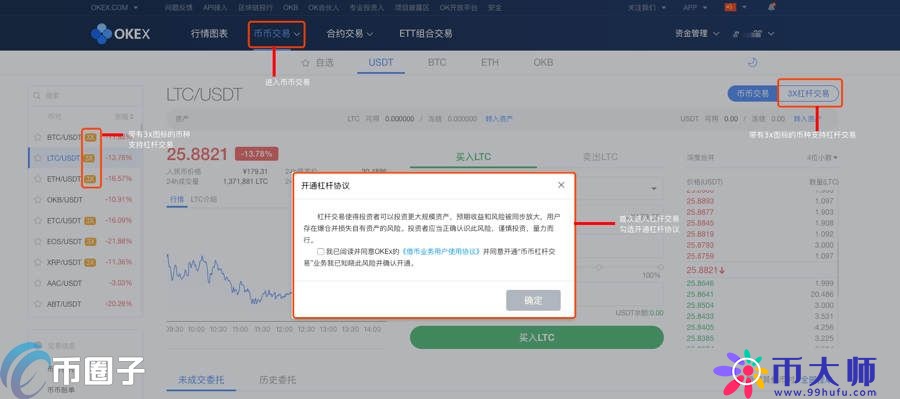Star the AAC/USDT pair

point(39,283)
